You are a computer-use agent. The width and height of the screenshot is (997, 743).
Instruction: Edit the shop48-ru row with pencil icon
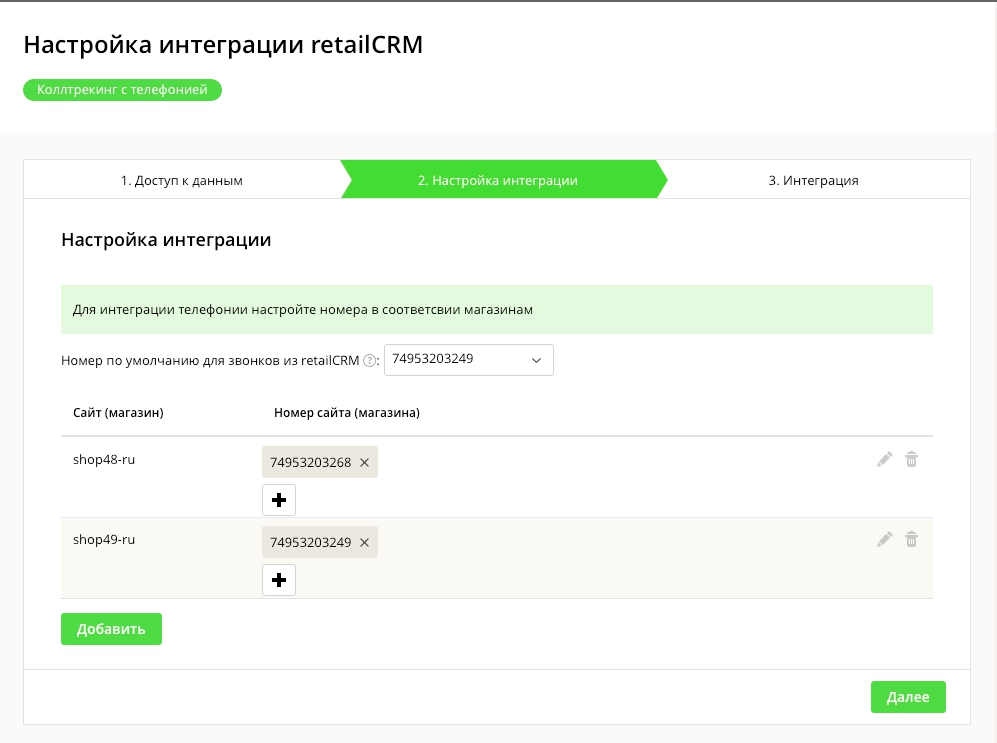coord(884,460)
